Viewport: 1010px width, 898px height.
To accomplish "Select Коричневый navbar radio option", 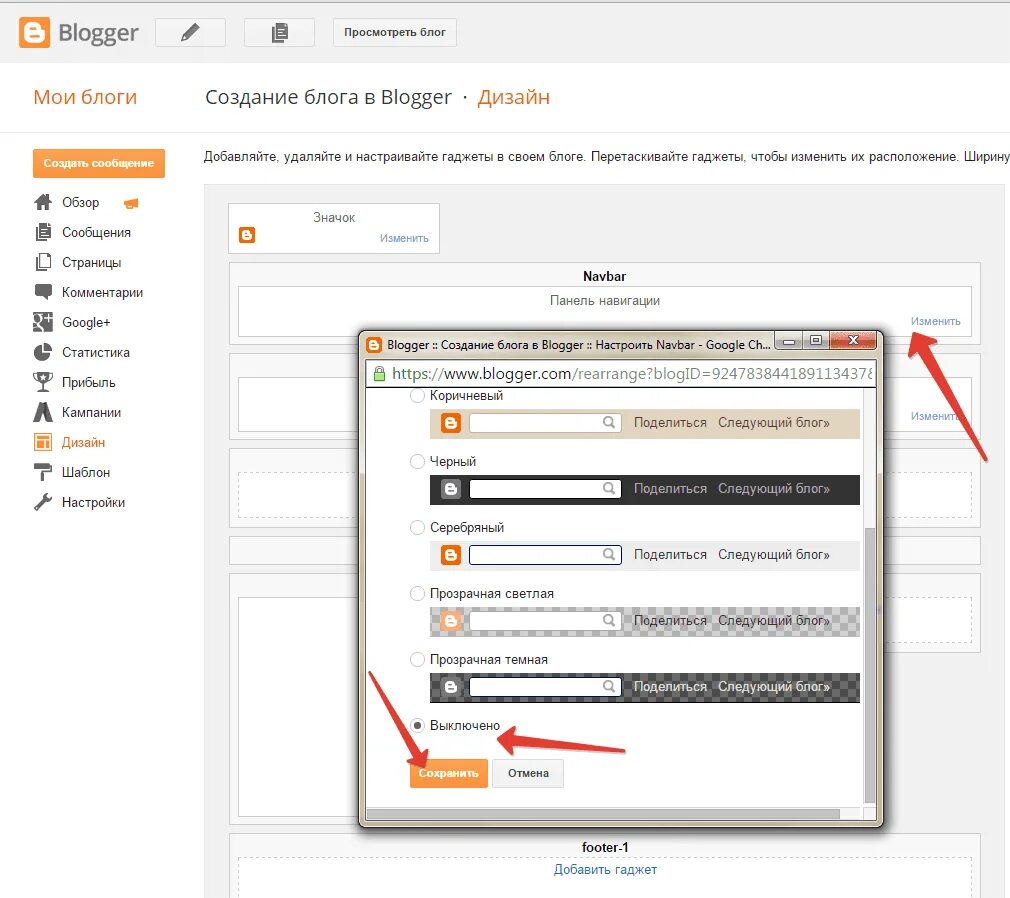I will coord(417,395).
